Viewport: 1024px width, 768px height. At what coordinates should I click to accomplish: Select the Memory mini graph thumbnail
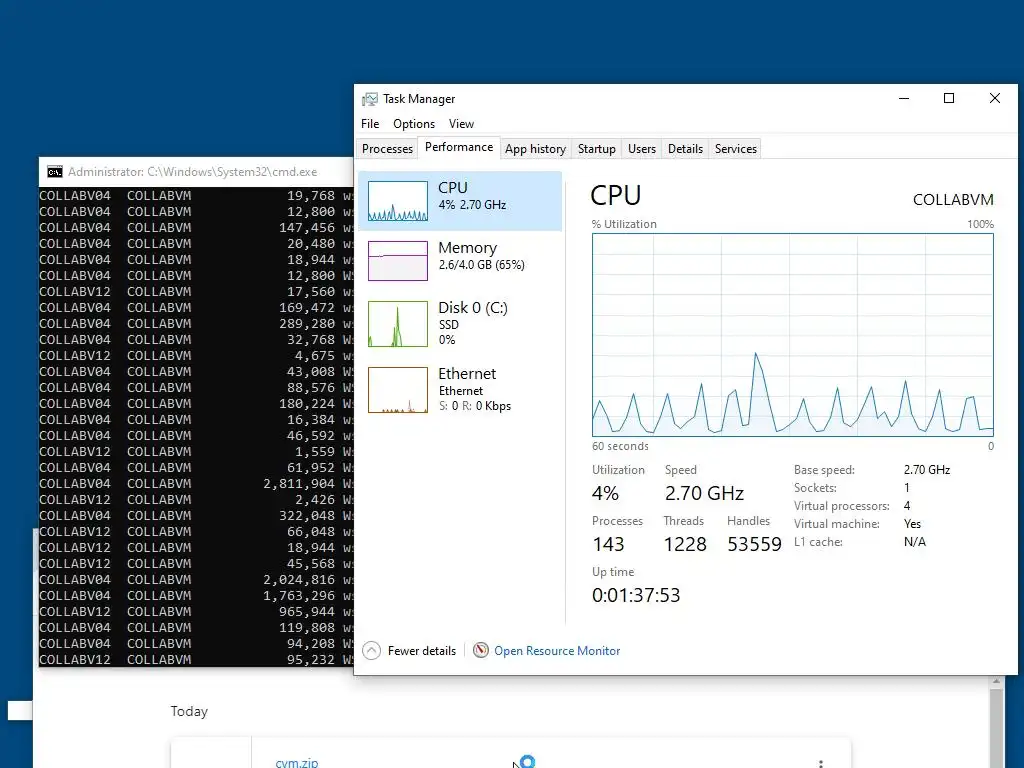pos(398,261)
